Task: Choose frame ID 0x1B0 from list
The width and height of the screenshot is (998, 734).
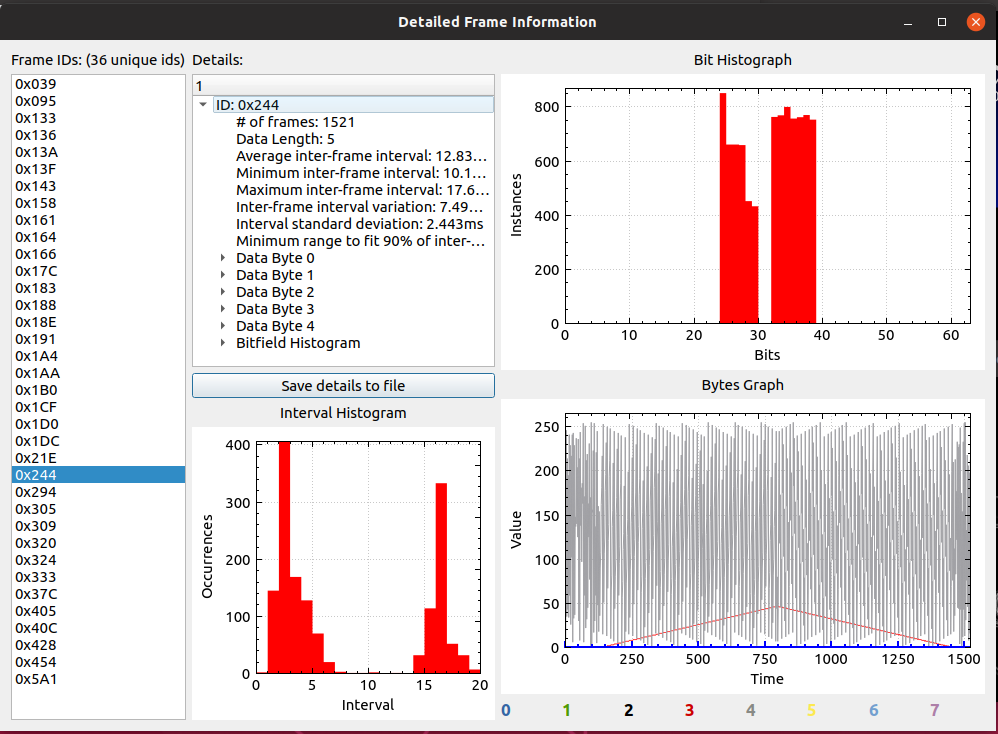Action: [36, 390]
